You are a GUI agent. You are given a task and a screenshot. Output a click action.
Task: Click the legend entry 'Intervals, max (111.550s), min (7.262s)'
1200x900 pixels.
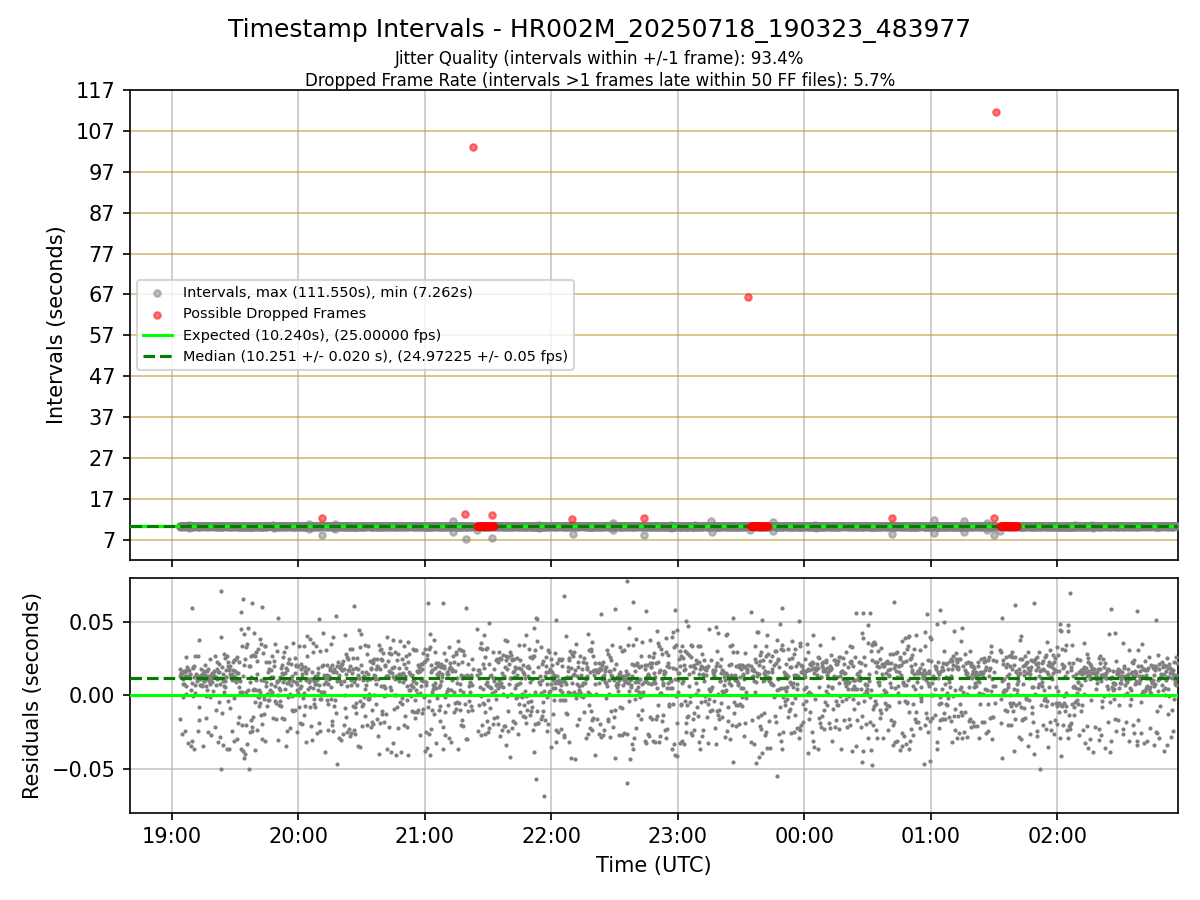[x=328, y=292]
